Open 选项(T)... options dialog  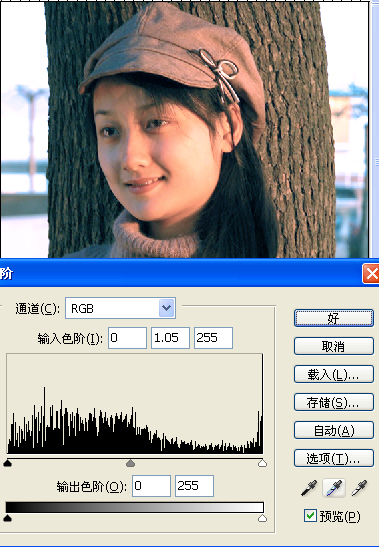point(334,458)
